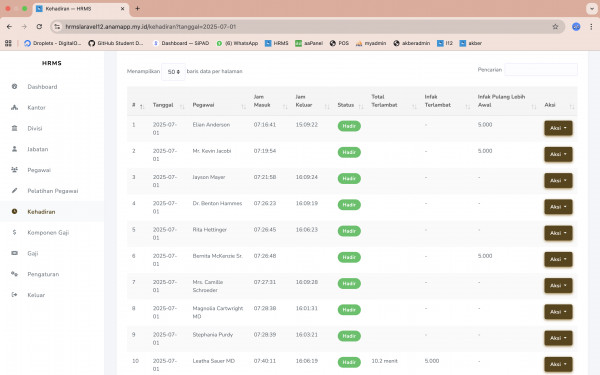This screenshot has height=375, width=600.
Task: Select the Kehadiran — HRMS browser tab
Action: (80, 8)
